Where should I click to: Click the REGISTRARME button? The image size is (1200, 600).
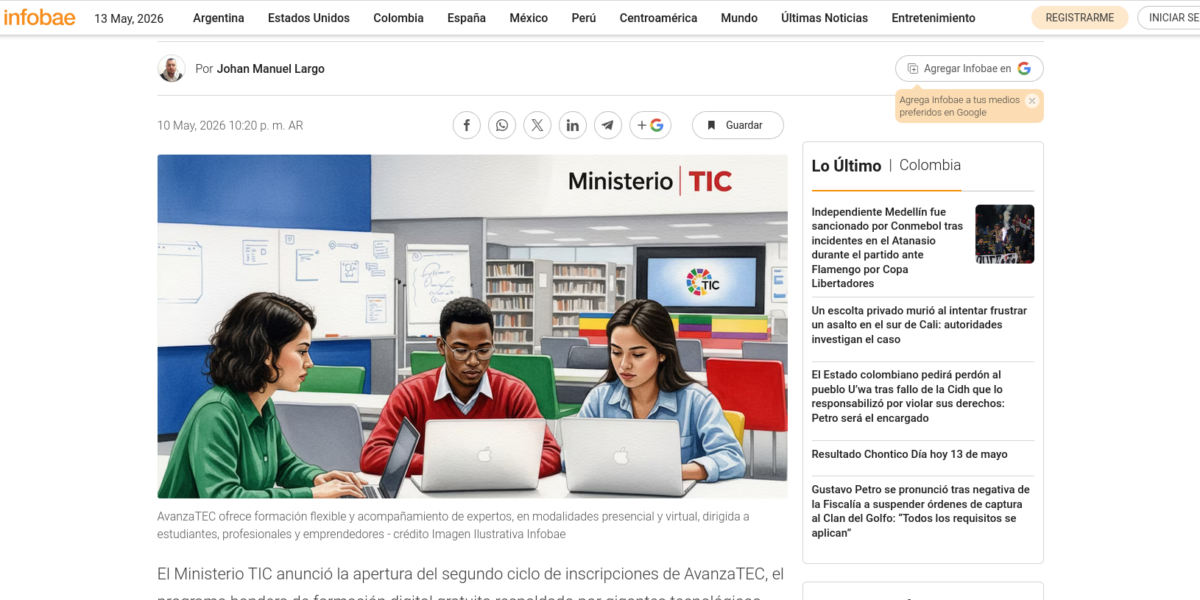[1079, 18]
